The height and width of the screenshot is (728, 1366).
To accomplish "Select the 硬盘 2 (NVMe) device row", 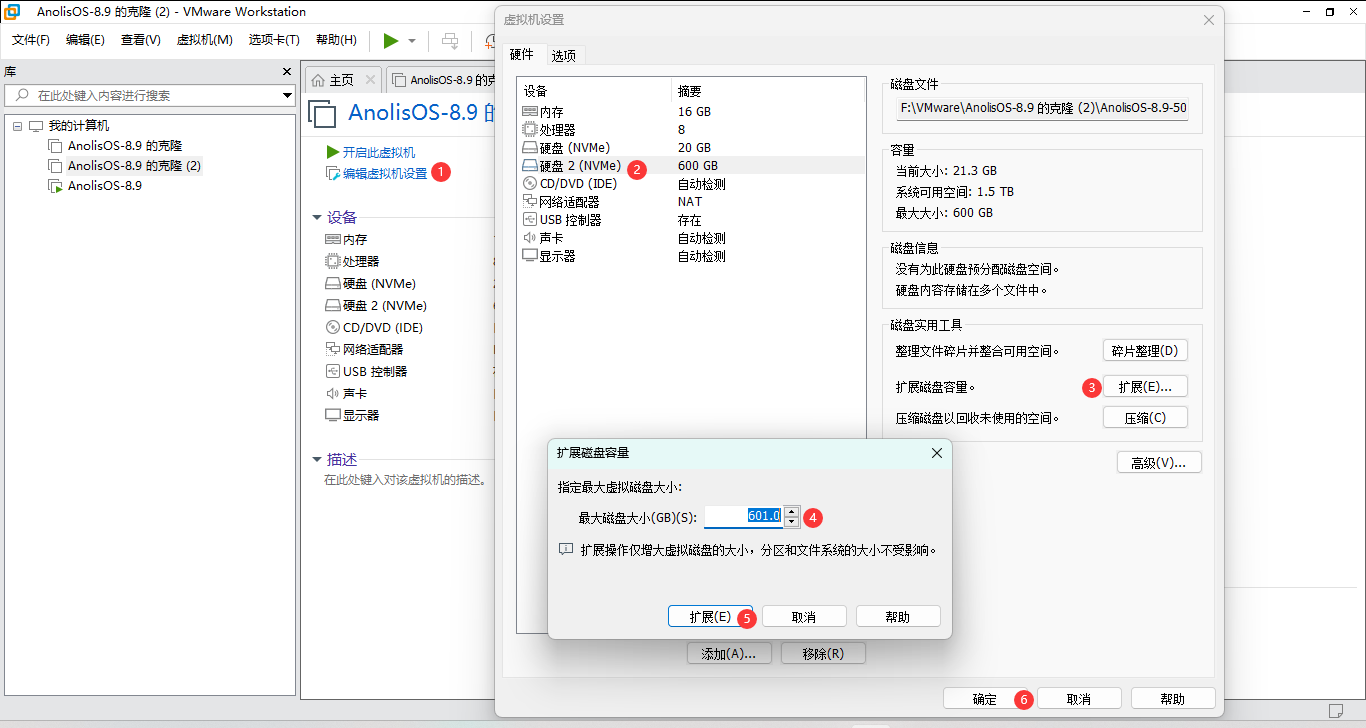I will tap(580, 166).
